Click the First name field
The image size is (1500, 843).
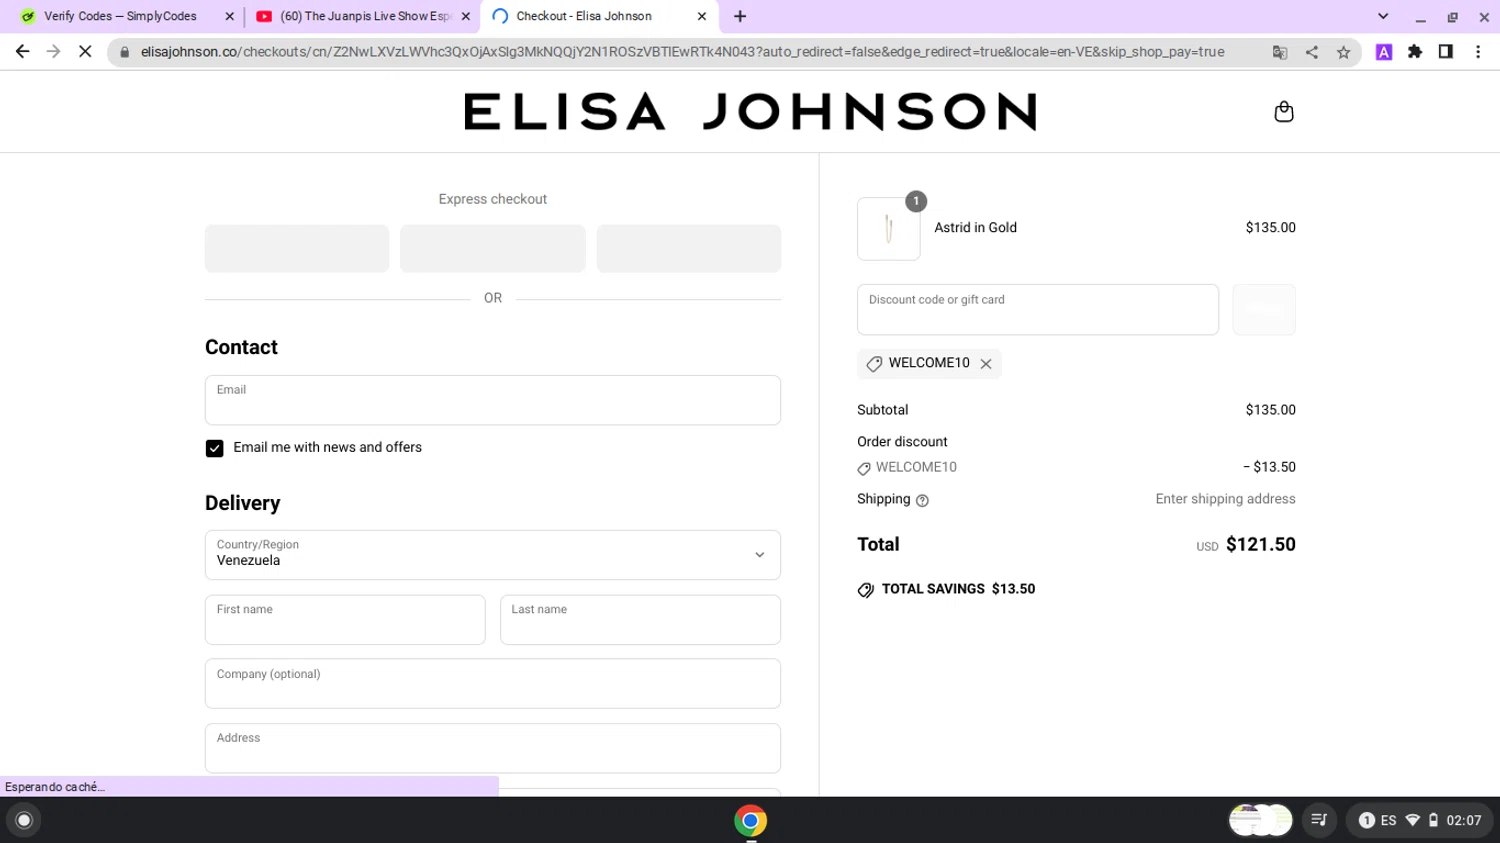(x=345, y=620)
